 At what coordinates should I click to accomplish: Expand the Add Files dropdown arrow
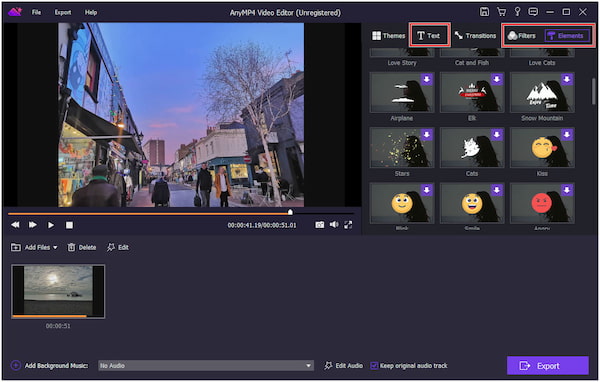(55, 248)
